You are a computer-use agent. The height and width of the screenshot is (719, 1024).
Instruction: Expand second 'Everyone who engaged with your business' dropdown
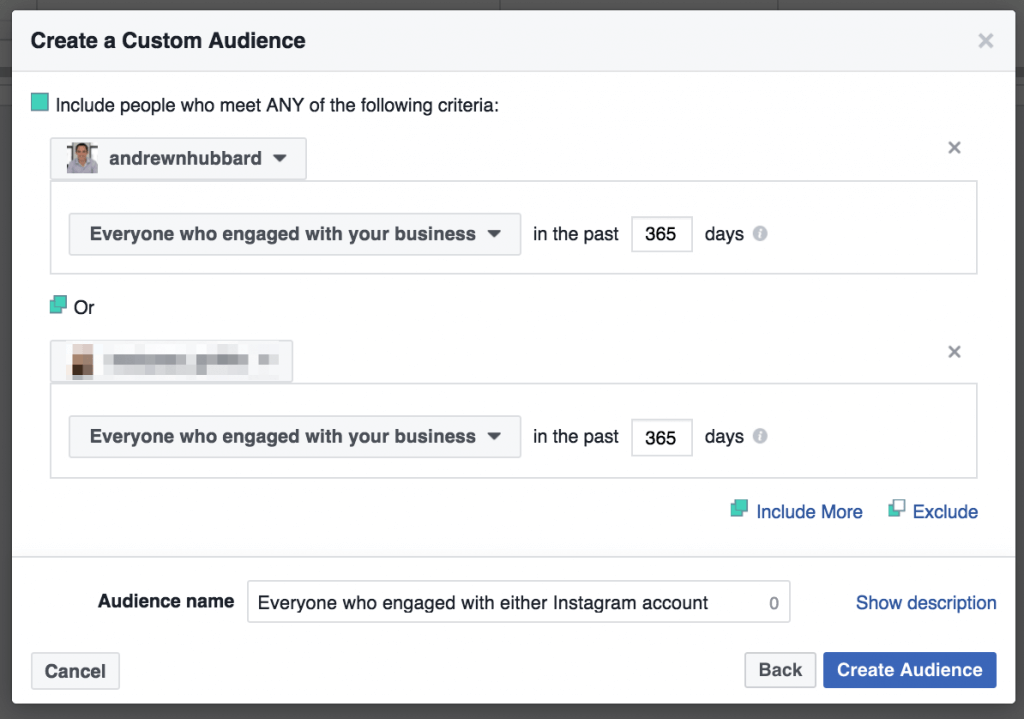294,437
